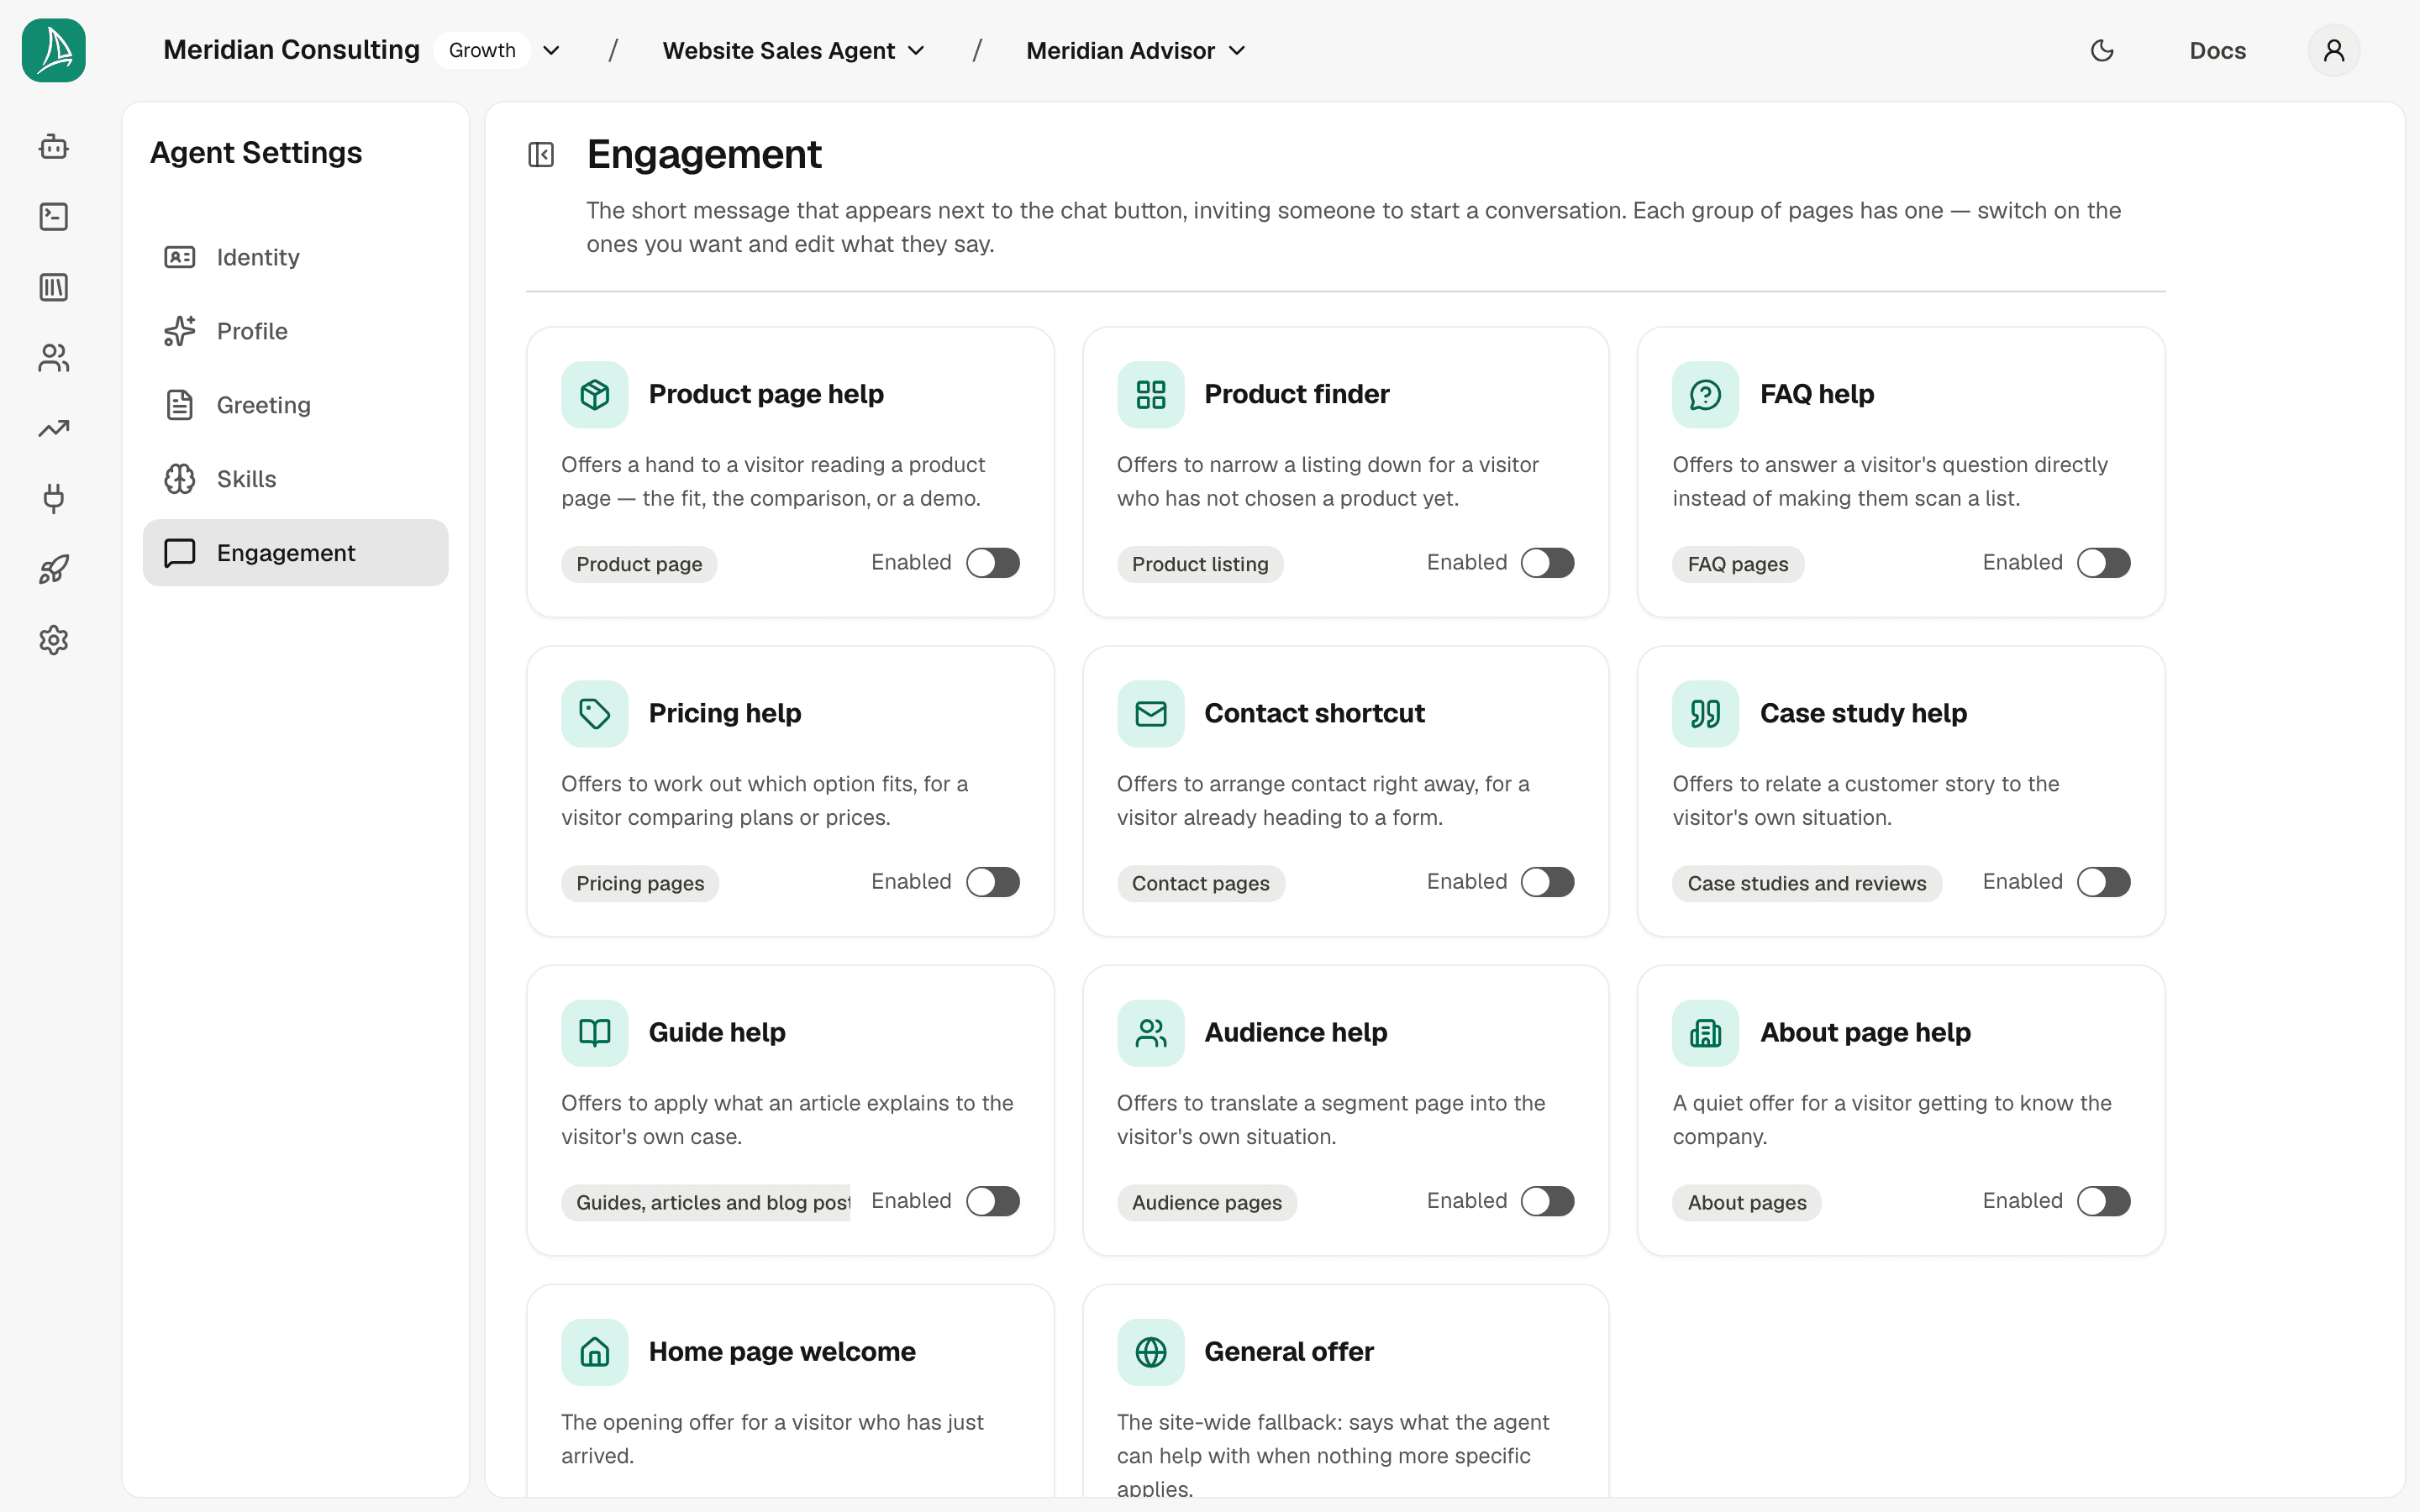Viewport: 2420px width, 1512px height.
Task: Enable the Audience help toggle
Action: coord(1548,1201)
